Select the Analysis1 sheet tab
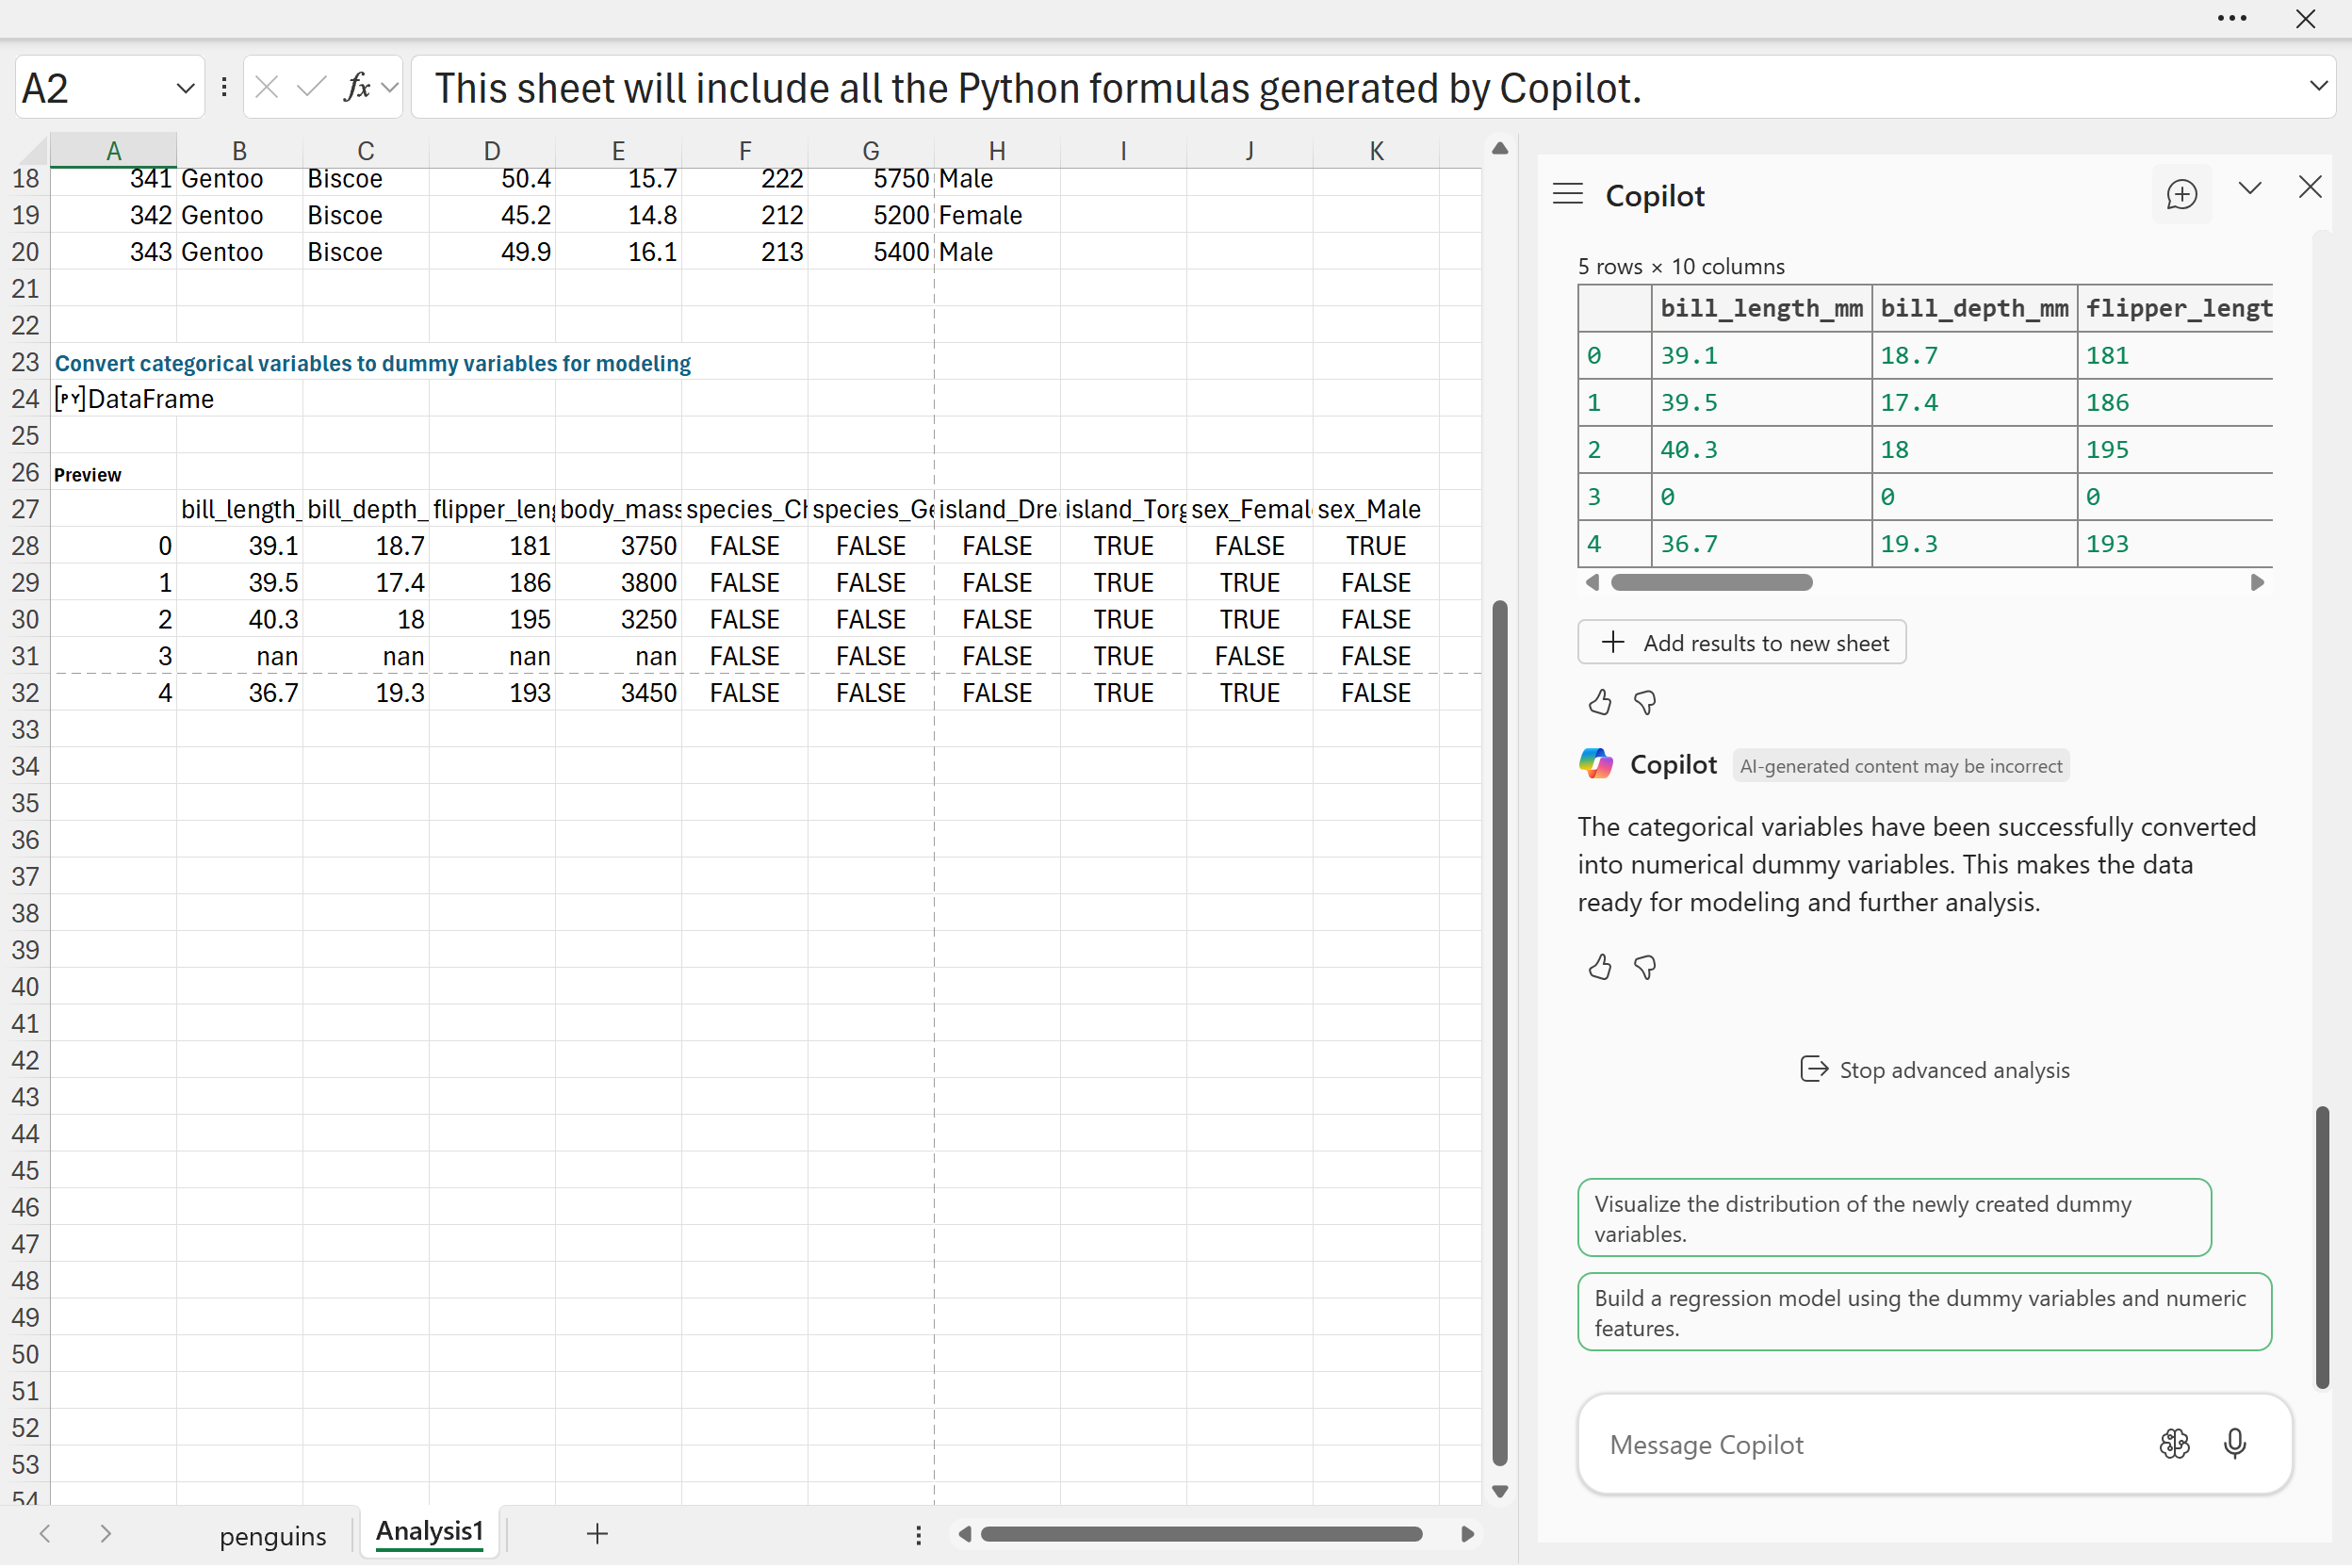Viewport: 2352px width, 1568px height. coord(429,1531)
